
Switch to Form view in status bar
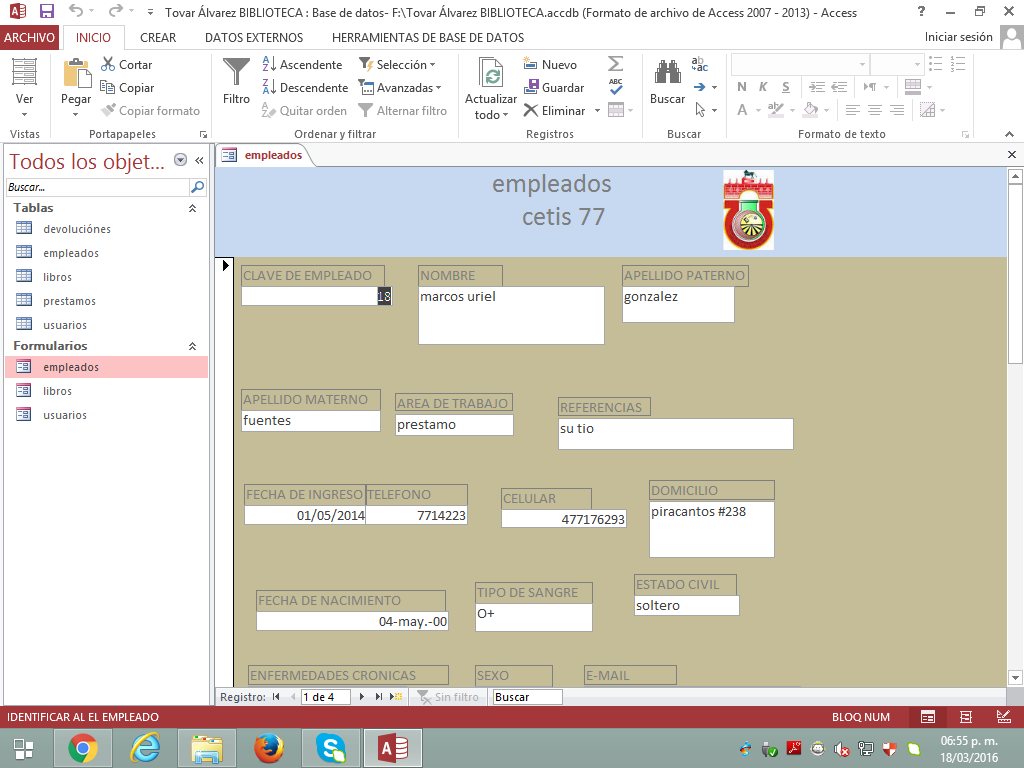[x=928, y=717]
